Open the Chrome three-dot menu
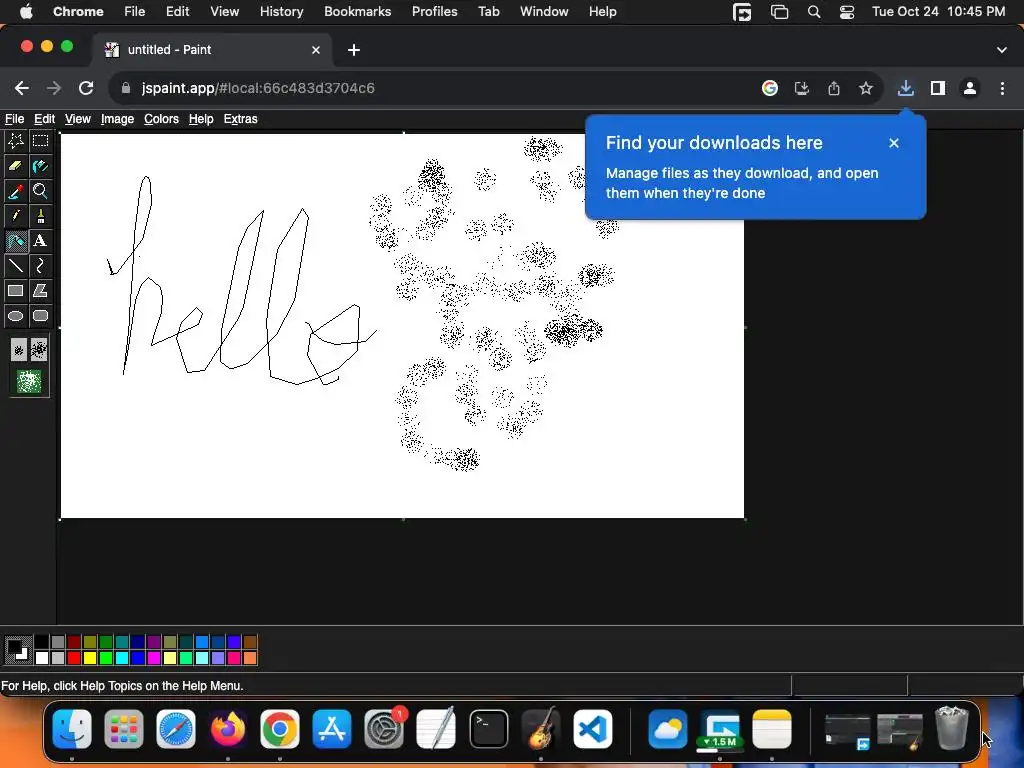 point(1002,88)
